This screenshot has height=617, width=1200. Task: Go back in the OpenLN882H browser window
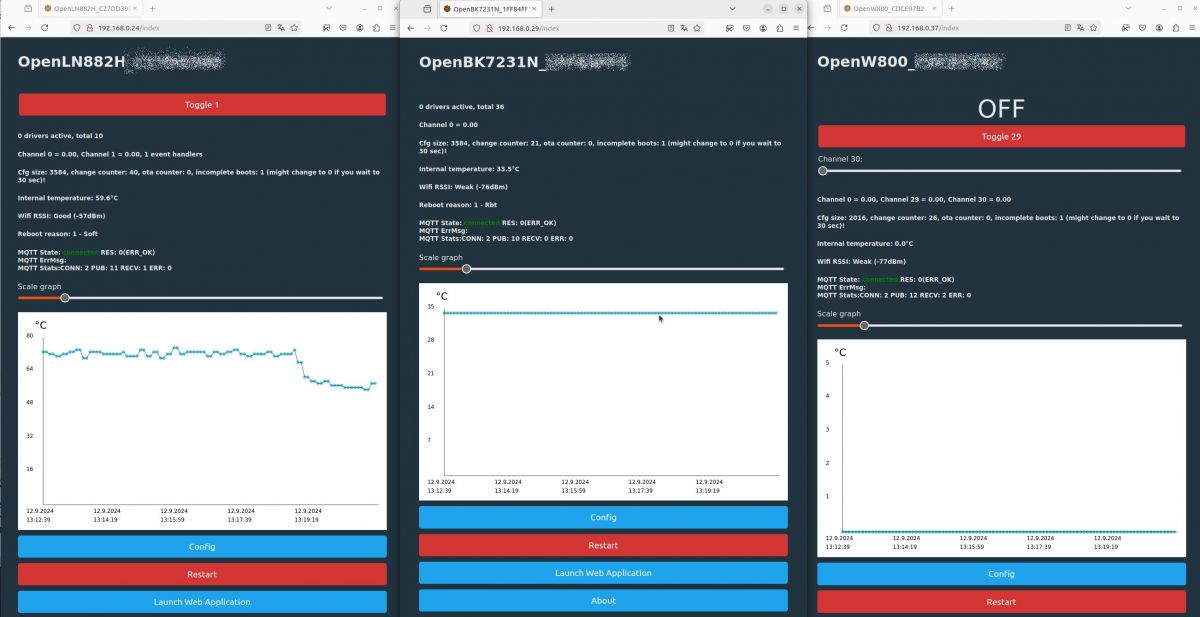pyautogui.click(x=11, y=28)
